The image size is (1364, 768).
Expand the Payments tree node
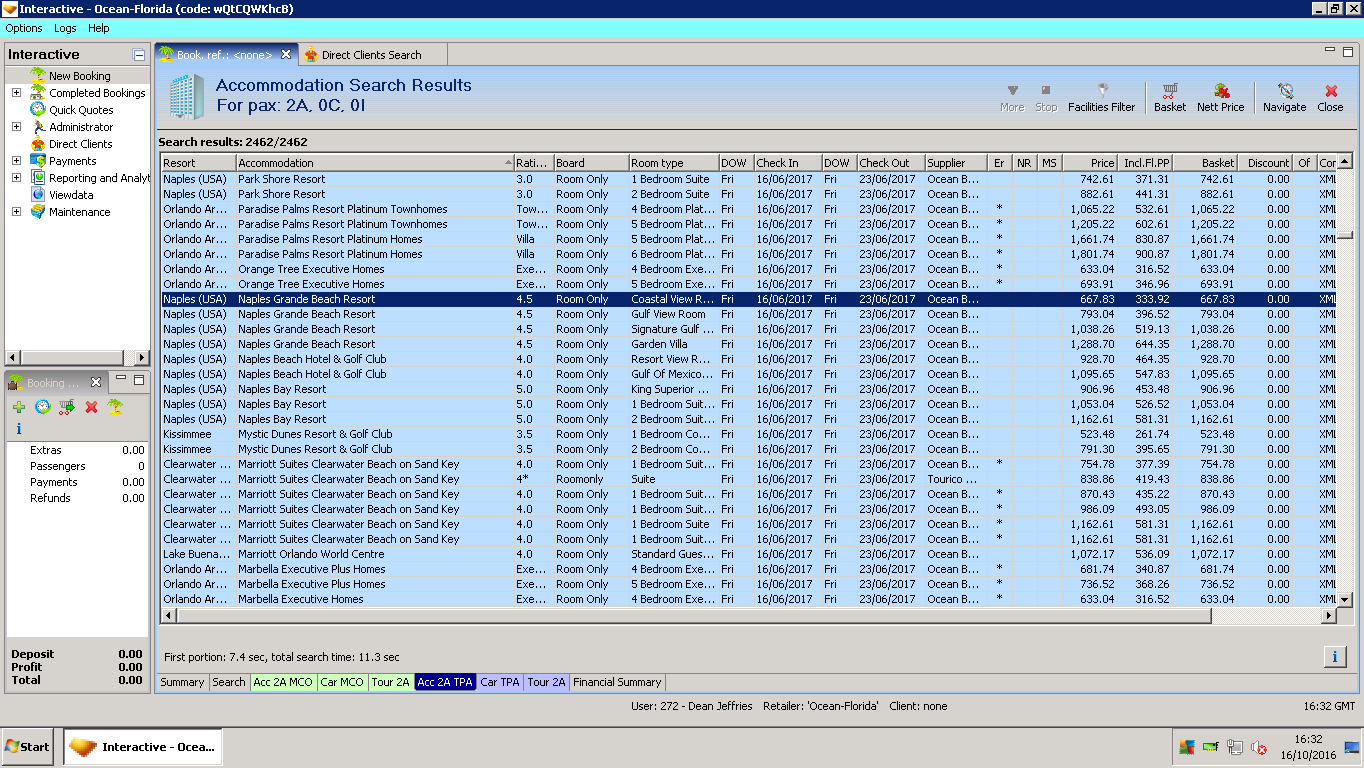(16, 161)
